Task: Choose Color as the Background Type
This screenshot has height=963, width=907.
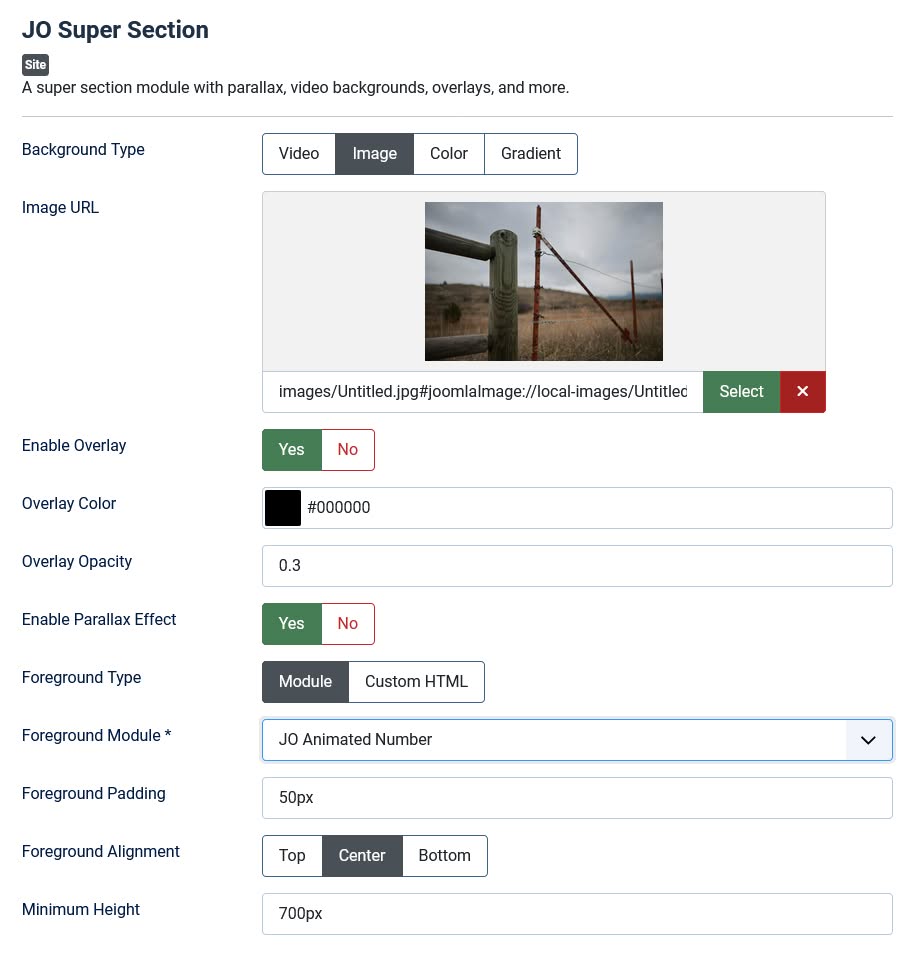Action: [448, 153]
